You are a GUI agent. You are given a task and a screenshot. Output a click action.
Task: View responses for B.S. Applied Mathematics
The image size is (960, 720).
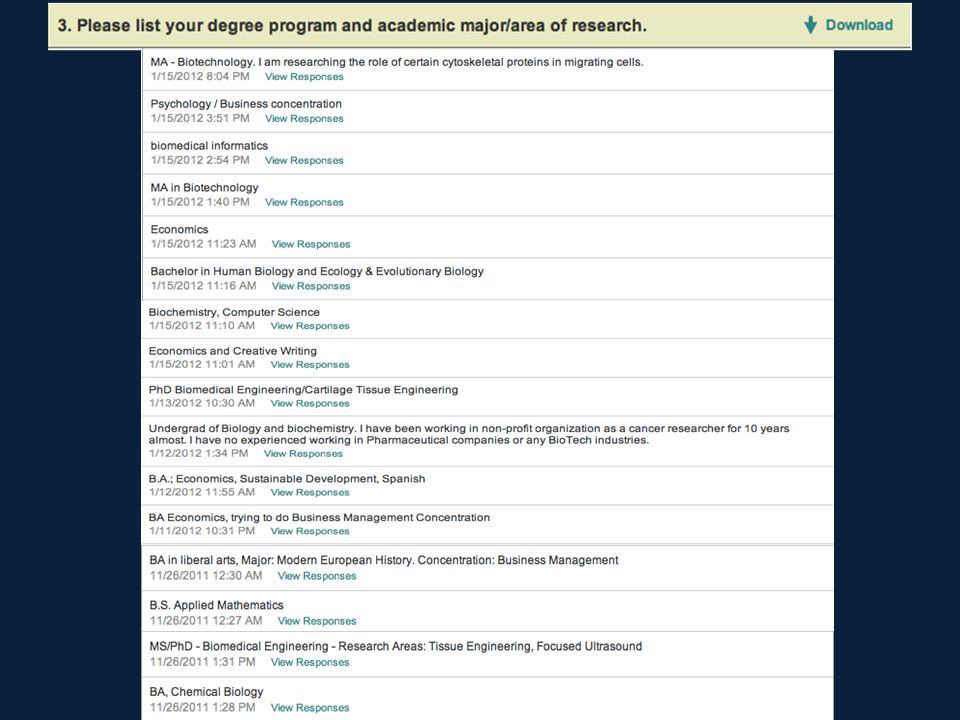coord(317,621)
